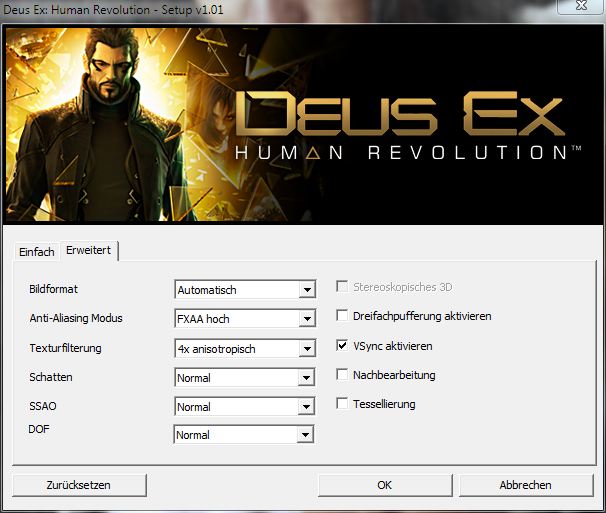Click the Texturfilterung label
This screenshot has height=513, width=606.
(65, 348)
